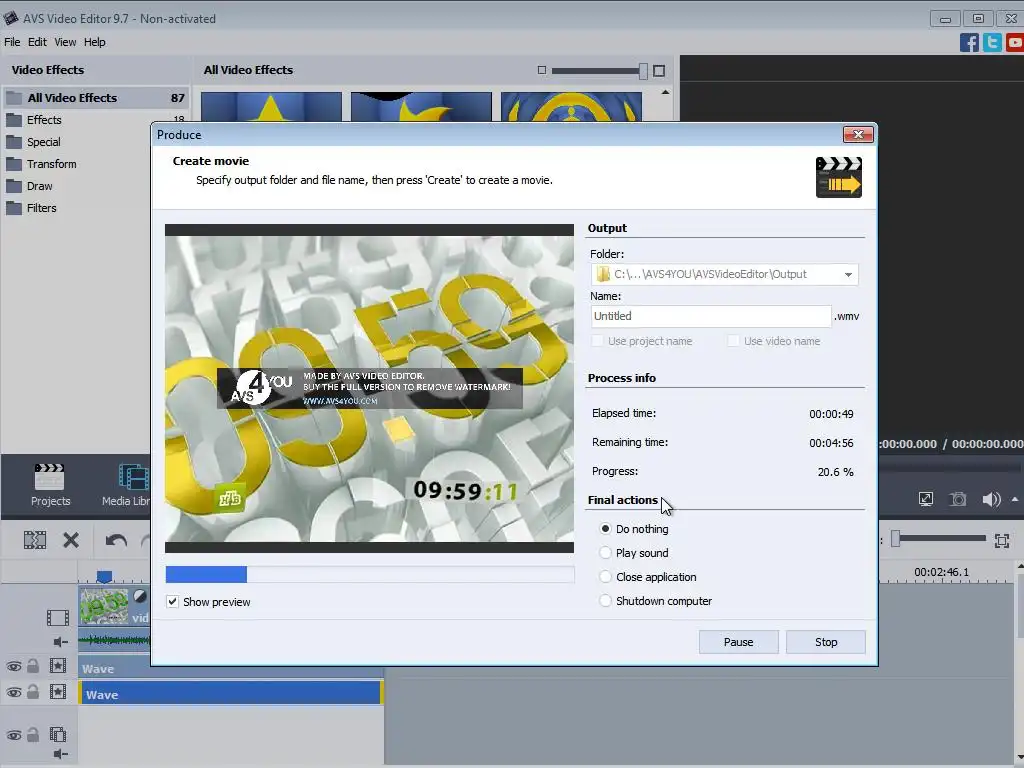Select the Special category
Screen dimensions: 1024x768
point(44,142)
